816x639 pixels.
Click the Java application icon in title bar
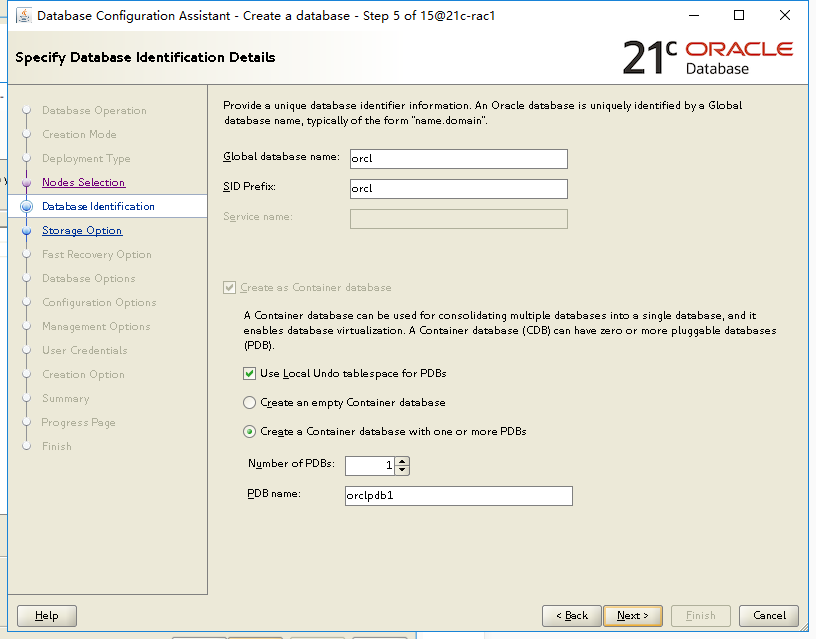click(24, 16)
